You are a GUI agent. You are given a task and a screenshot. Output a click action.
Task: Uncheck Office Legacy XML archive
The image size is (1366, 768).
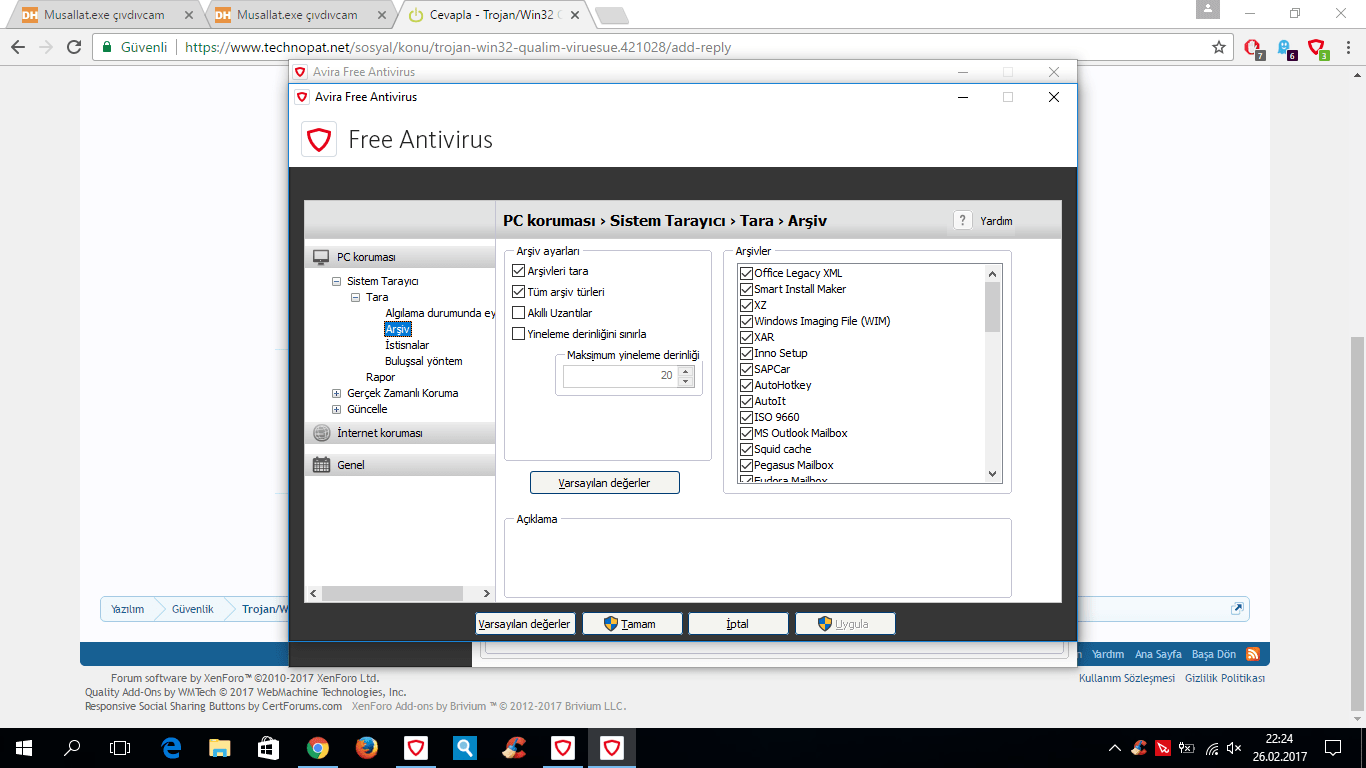(x=746, y=273)
